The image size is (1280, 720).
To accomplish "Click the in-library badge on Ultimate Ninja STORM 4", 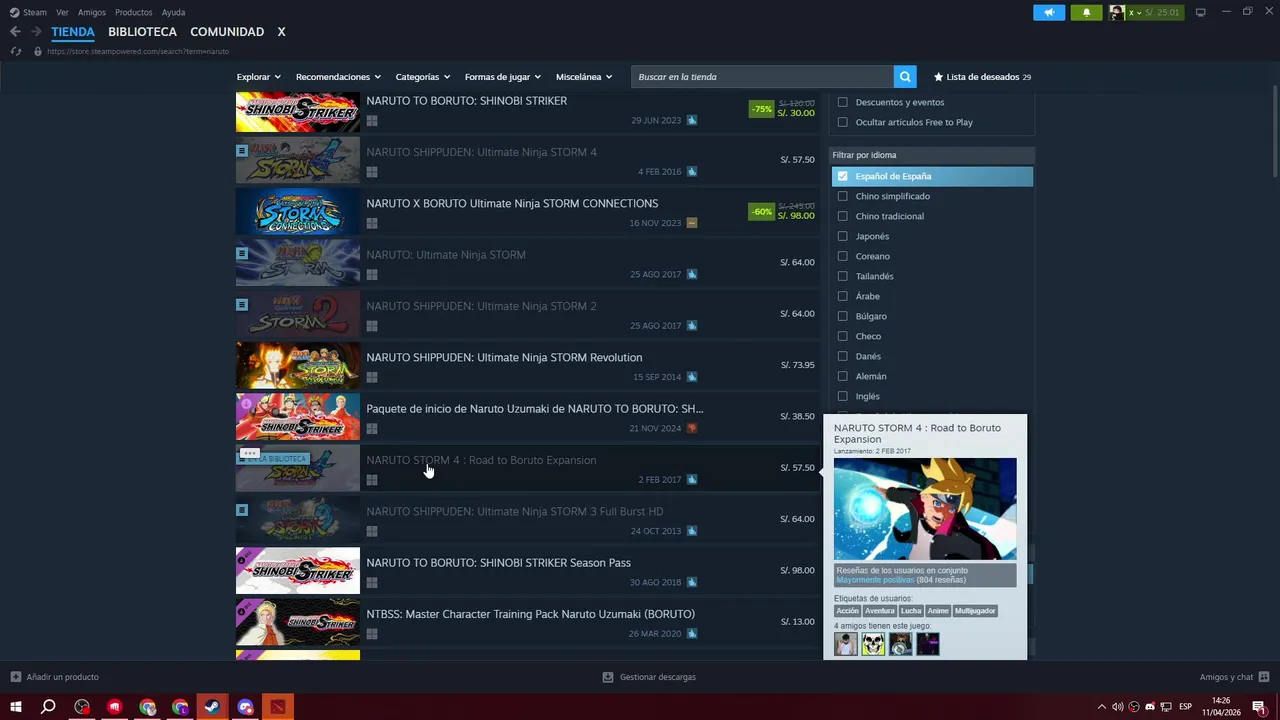I will point(242,150).
